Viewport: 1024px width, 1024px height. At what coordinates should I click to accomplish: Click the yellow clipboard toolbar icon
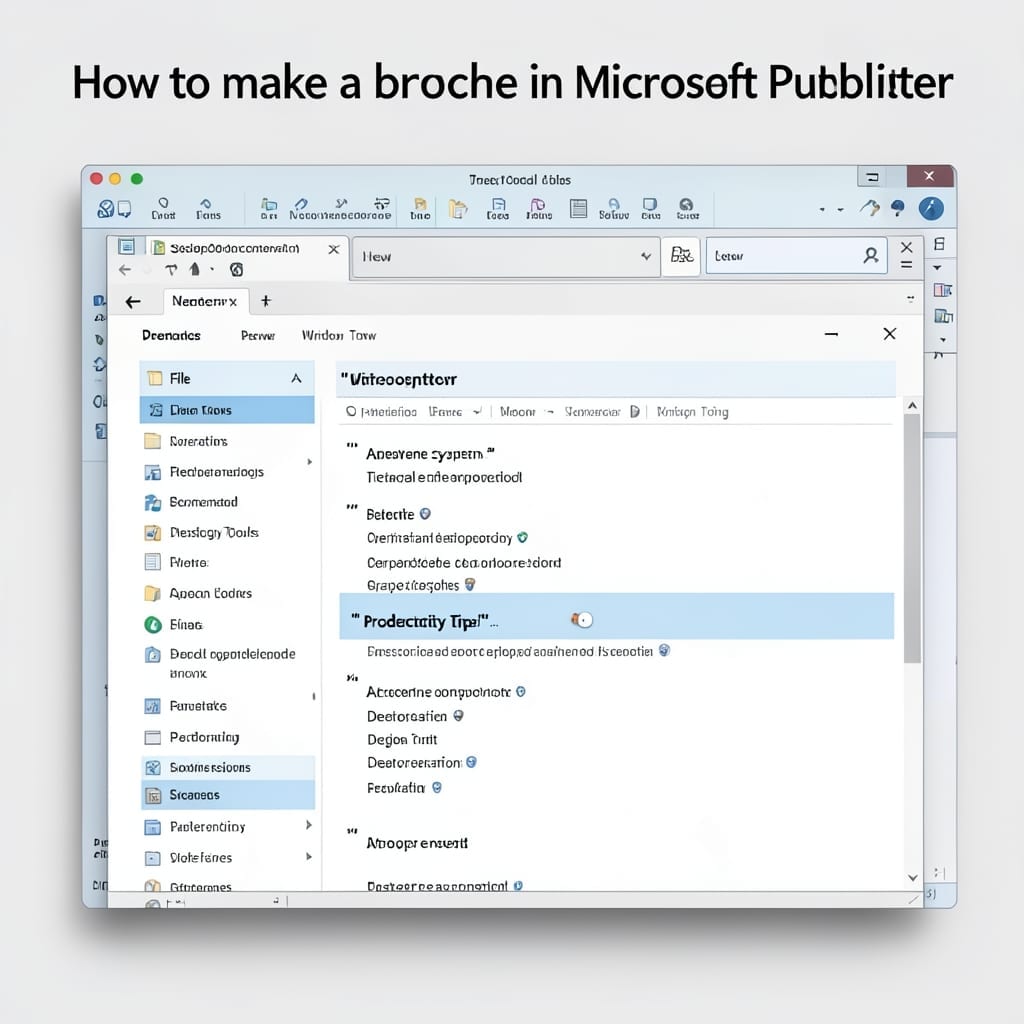pyautogui.click(x=458, y=208)
